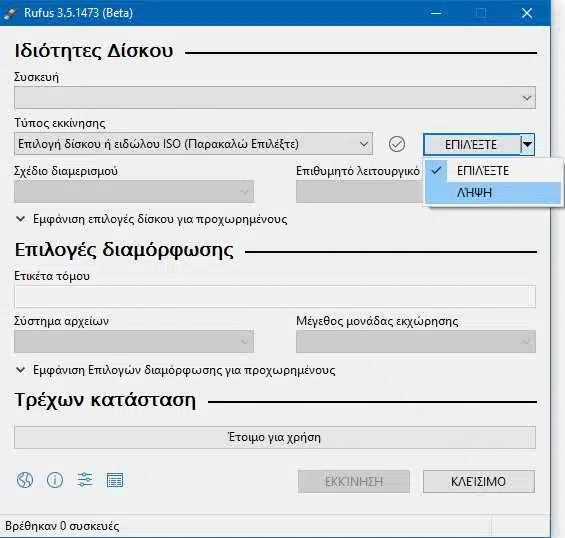Viewport: 565px width, 538px height.
Task: Open the ΕΠΙΛΕΞΤΕ button split arrow
Action: click(x=527, y=144)
